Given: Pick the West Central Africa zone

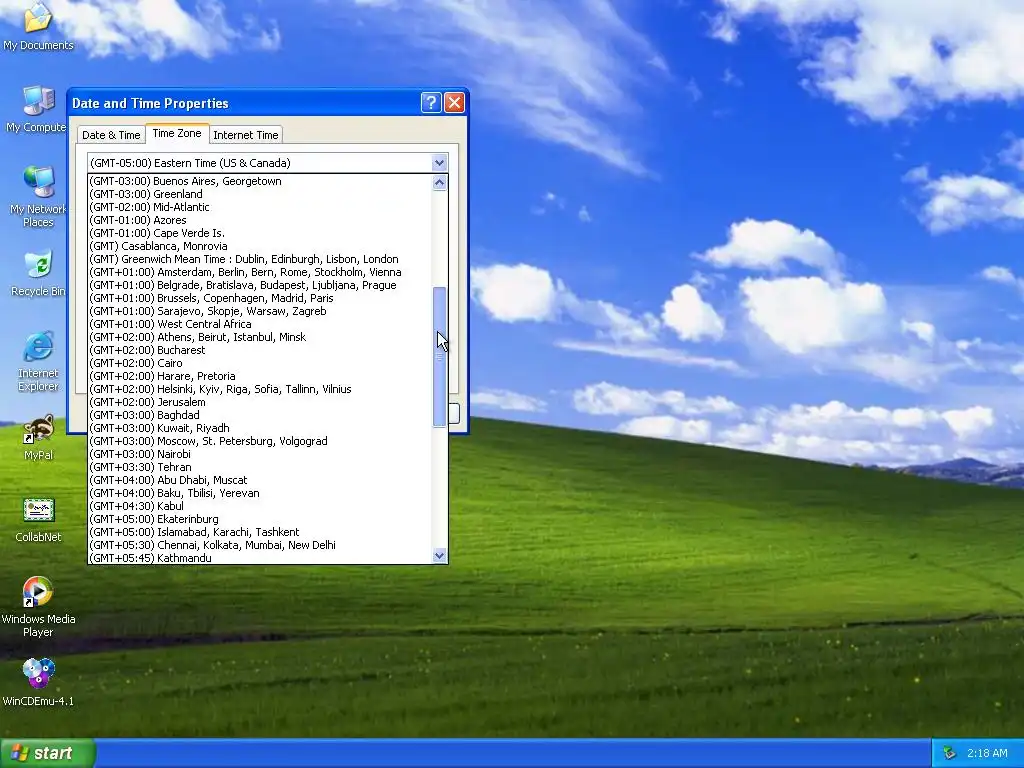Looking at the screenshot, I should [x=260, y=324].
